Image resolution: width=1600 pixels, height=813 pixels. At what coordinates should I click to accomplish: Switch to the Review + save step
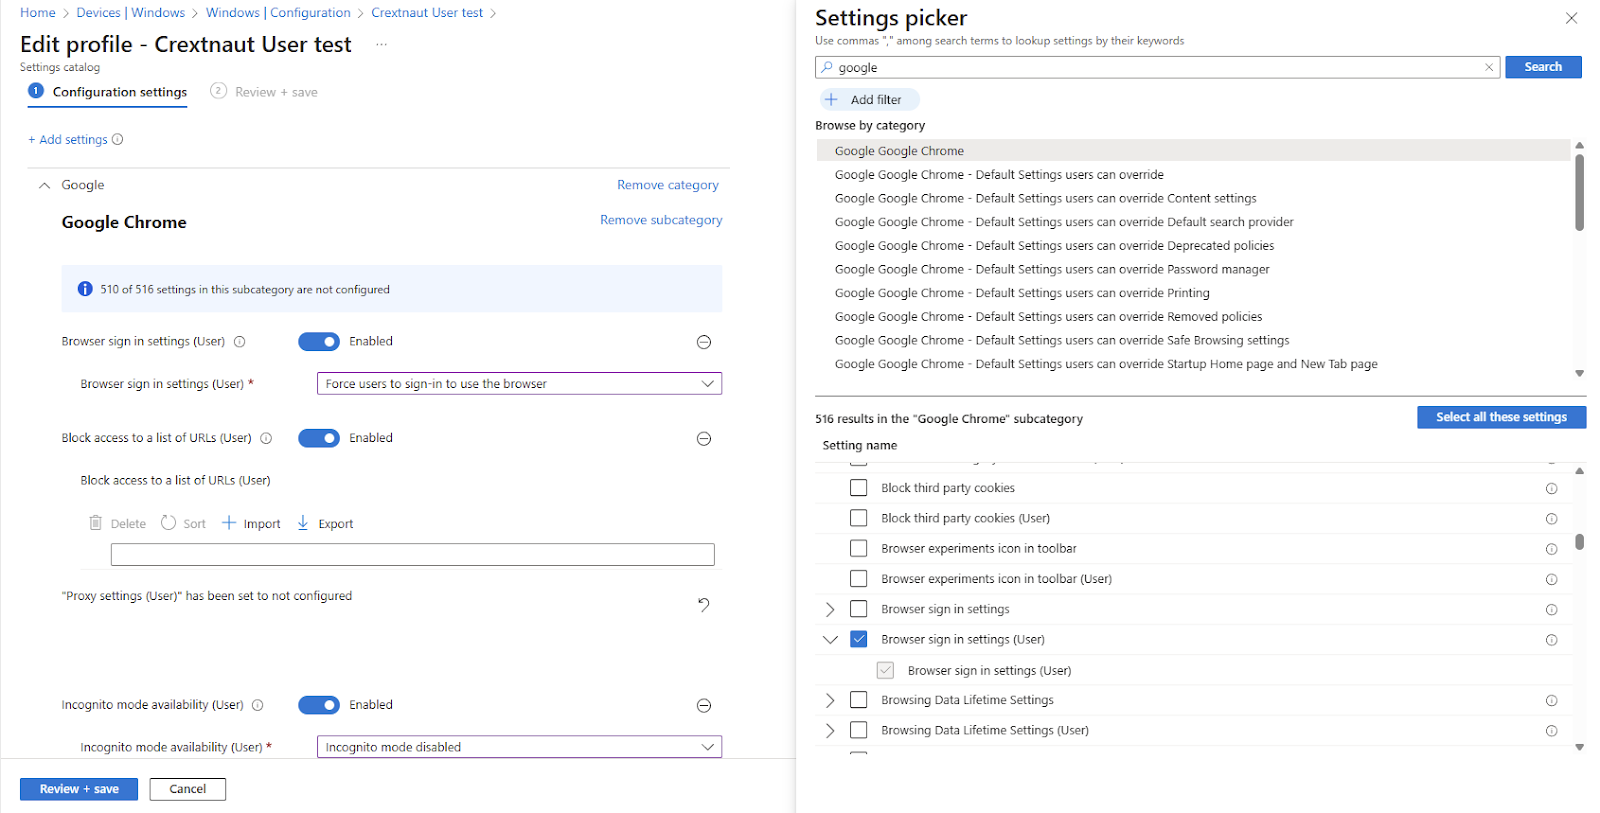(x=265, y=92)
